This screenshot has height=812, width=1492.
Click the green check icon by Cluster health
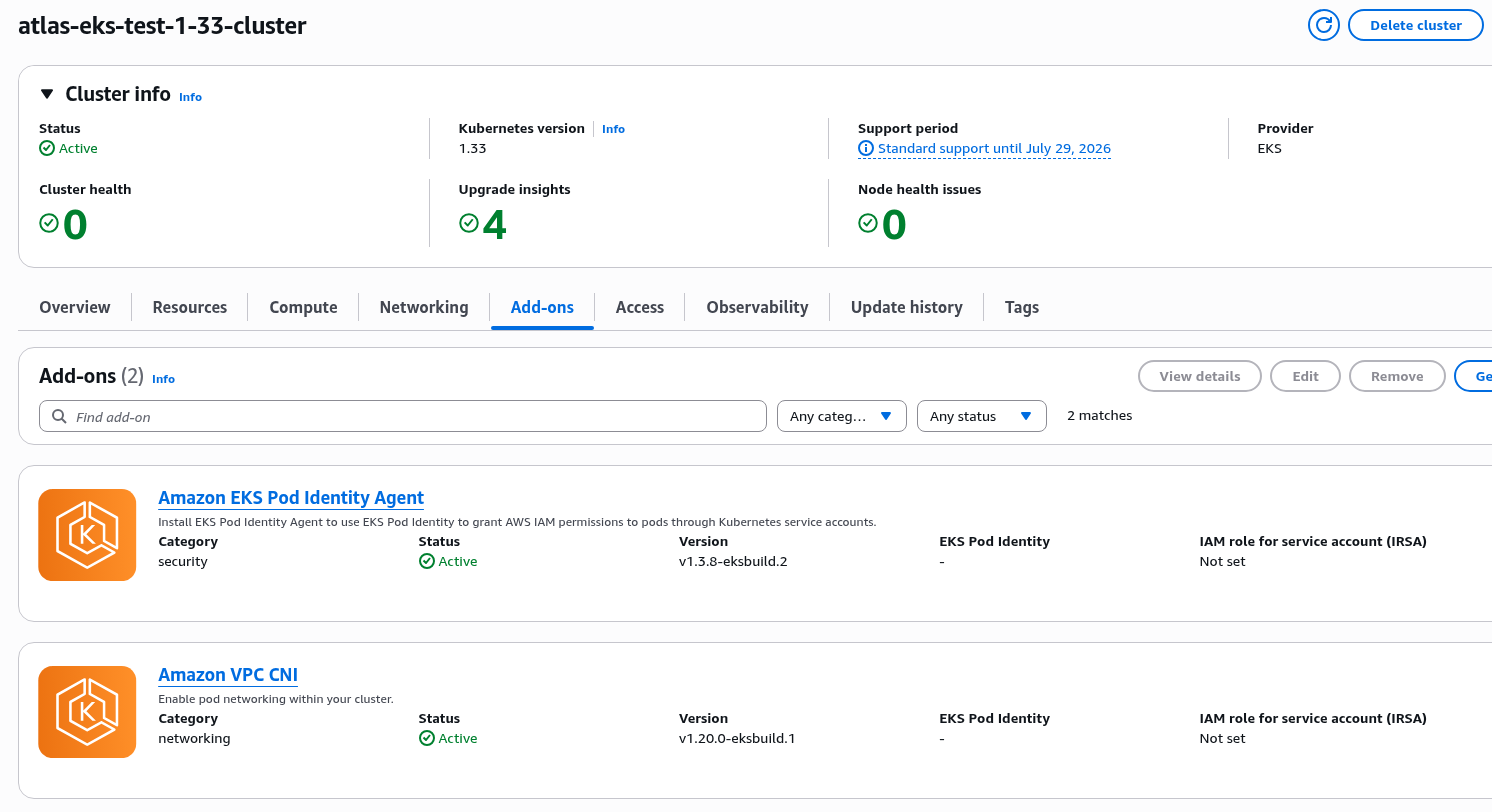click(48, 223)
